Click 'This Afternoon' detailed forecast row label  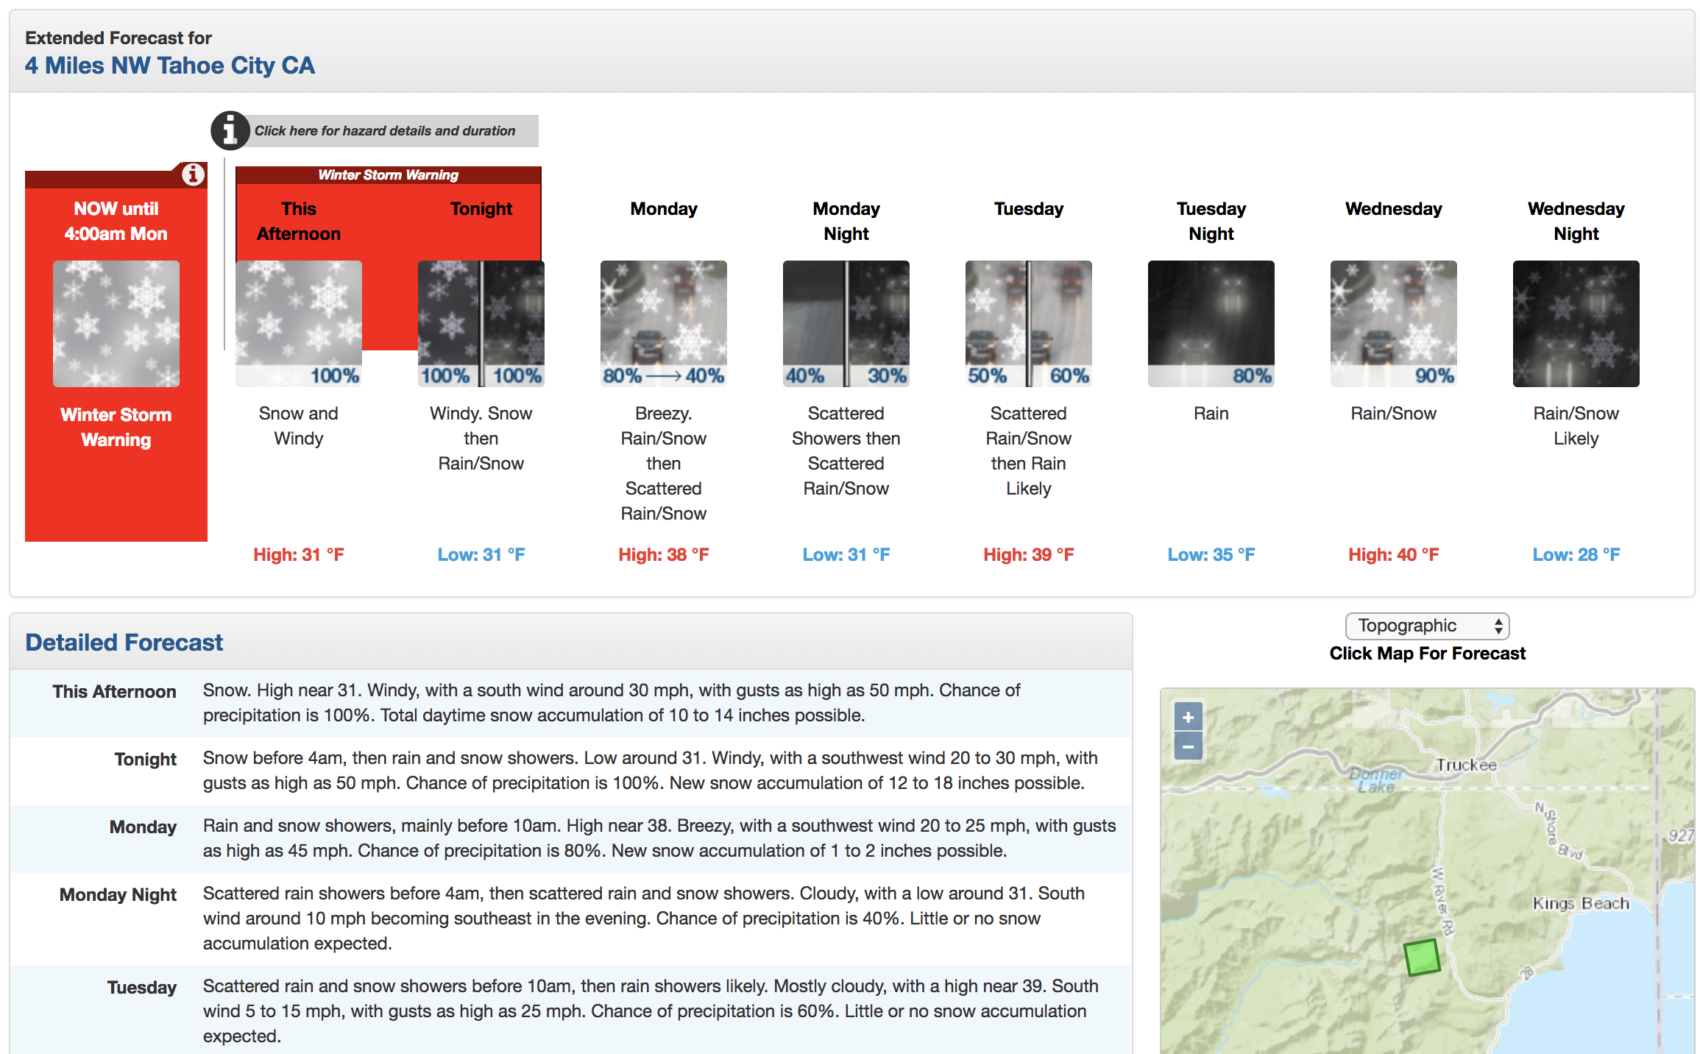(x=114, y=692)
